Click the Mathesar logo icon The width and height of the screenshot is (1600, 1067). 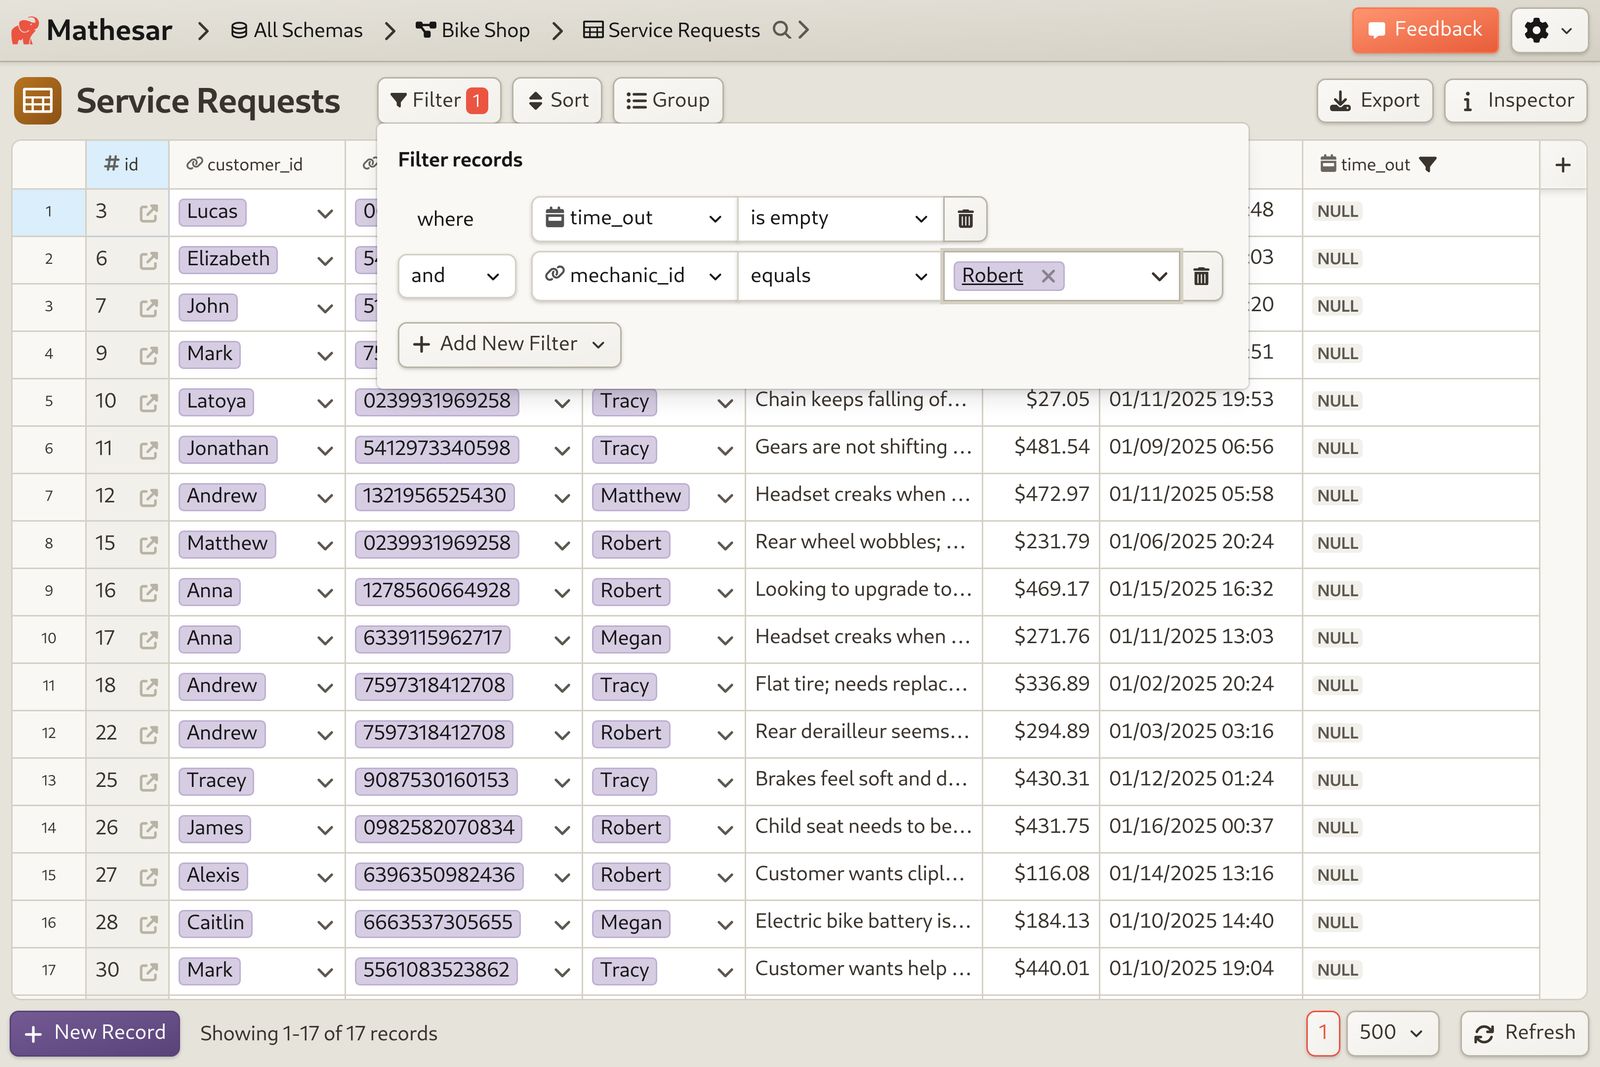pos(25,30)
